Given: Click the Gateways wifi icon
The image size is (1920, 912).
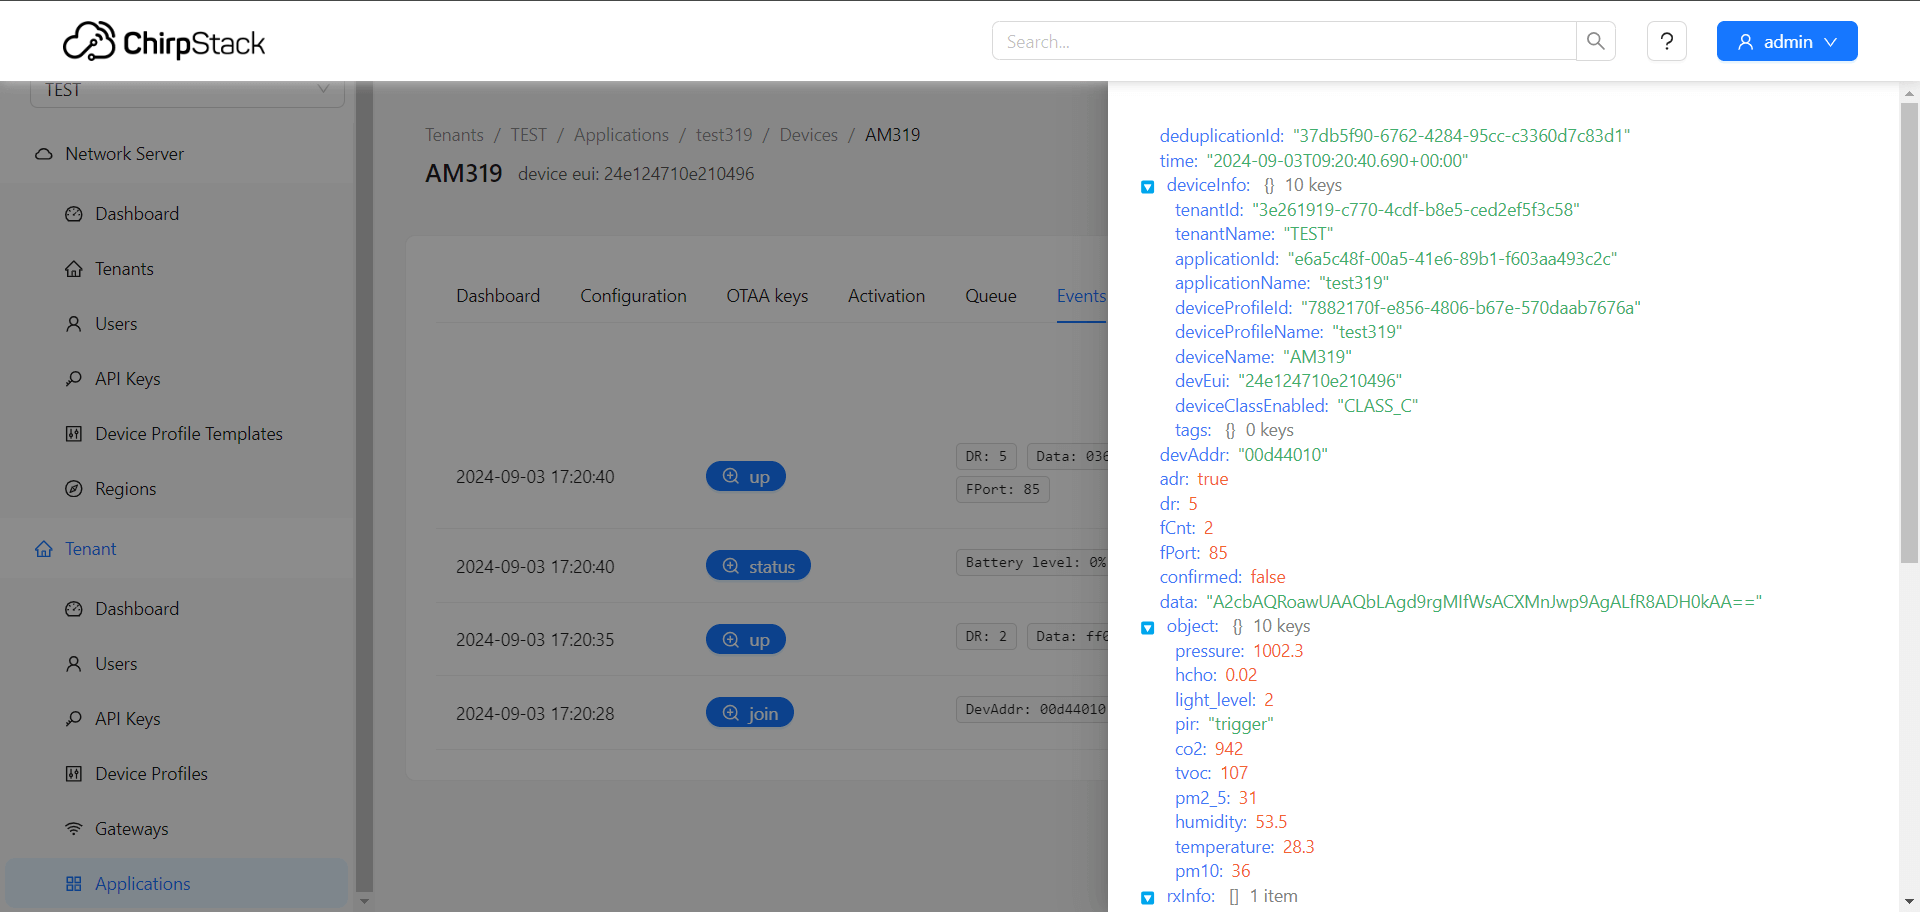Looking at the screenshot, I should pos(74,829).
